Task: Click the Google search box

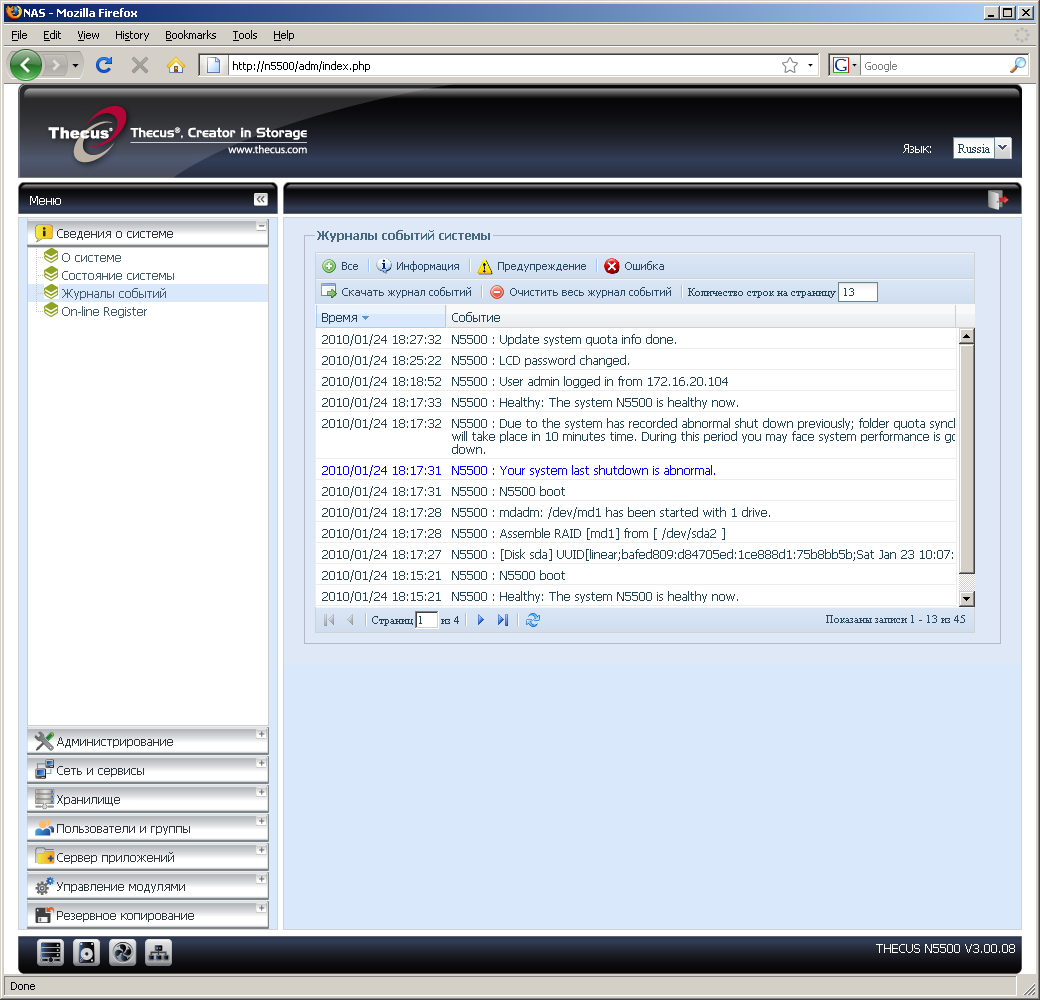Action: pyautogui.click(x=934, y=65)
